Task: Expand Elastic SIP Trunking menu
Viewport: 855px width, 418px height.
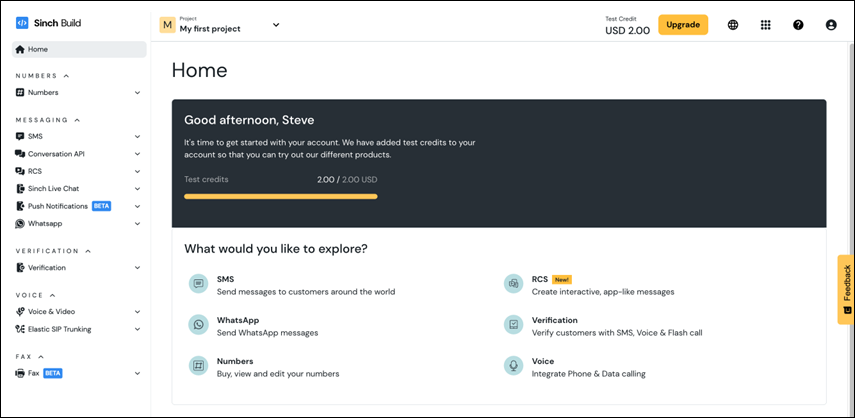Action: 138,329
